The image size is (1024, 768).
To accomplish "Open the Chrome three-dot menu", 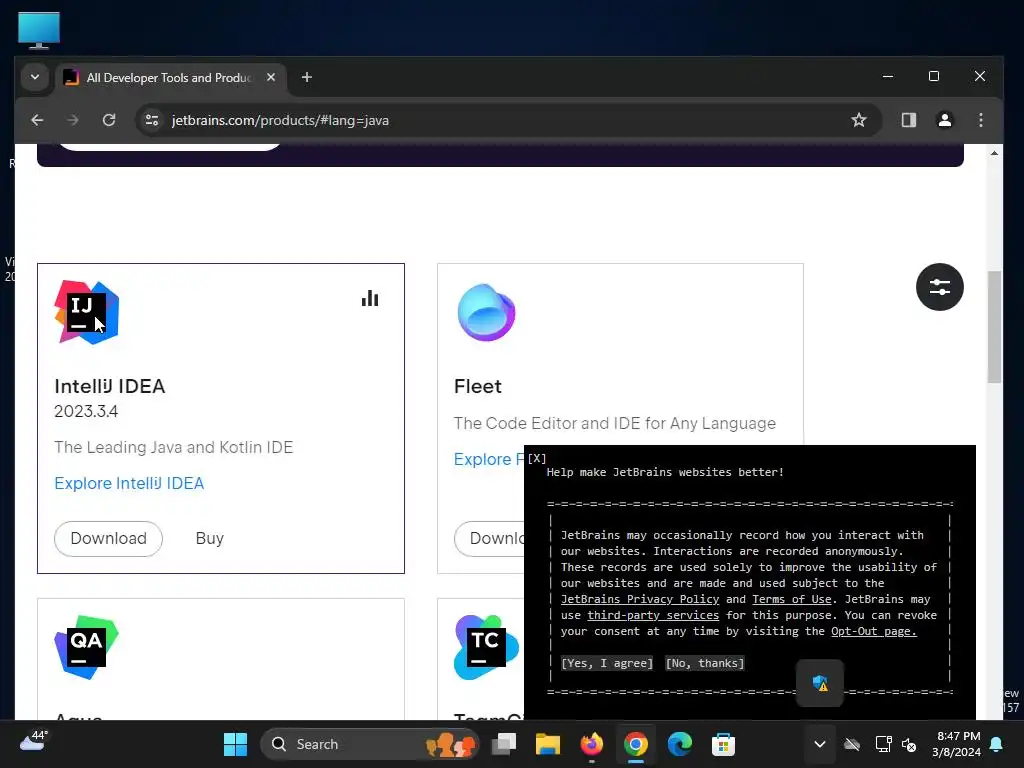I will tap(980, 120).
